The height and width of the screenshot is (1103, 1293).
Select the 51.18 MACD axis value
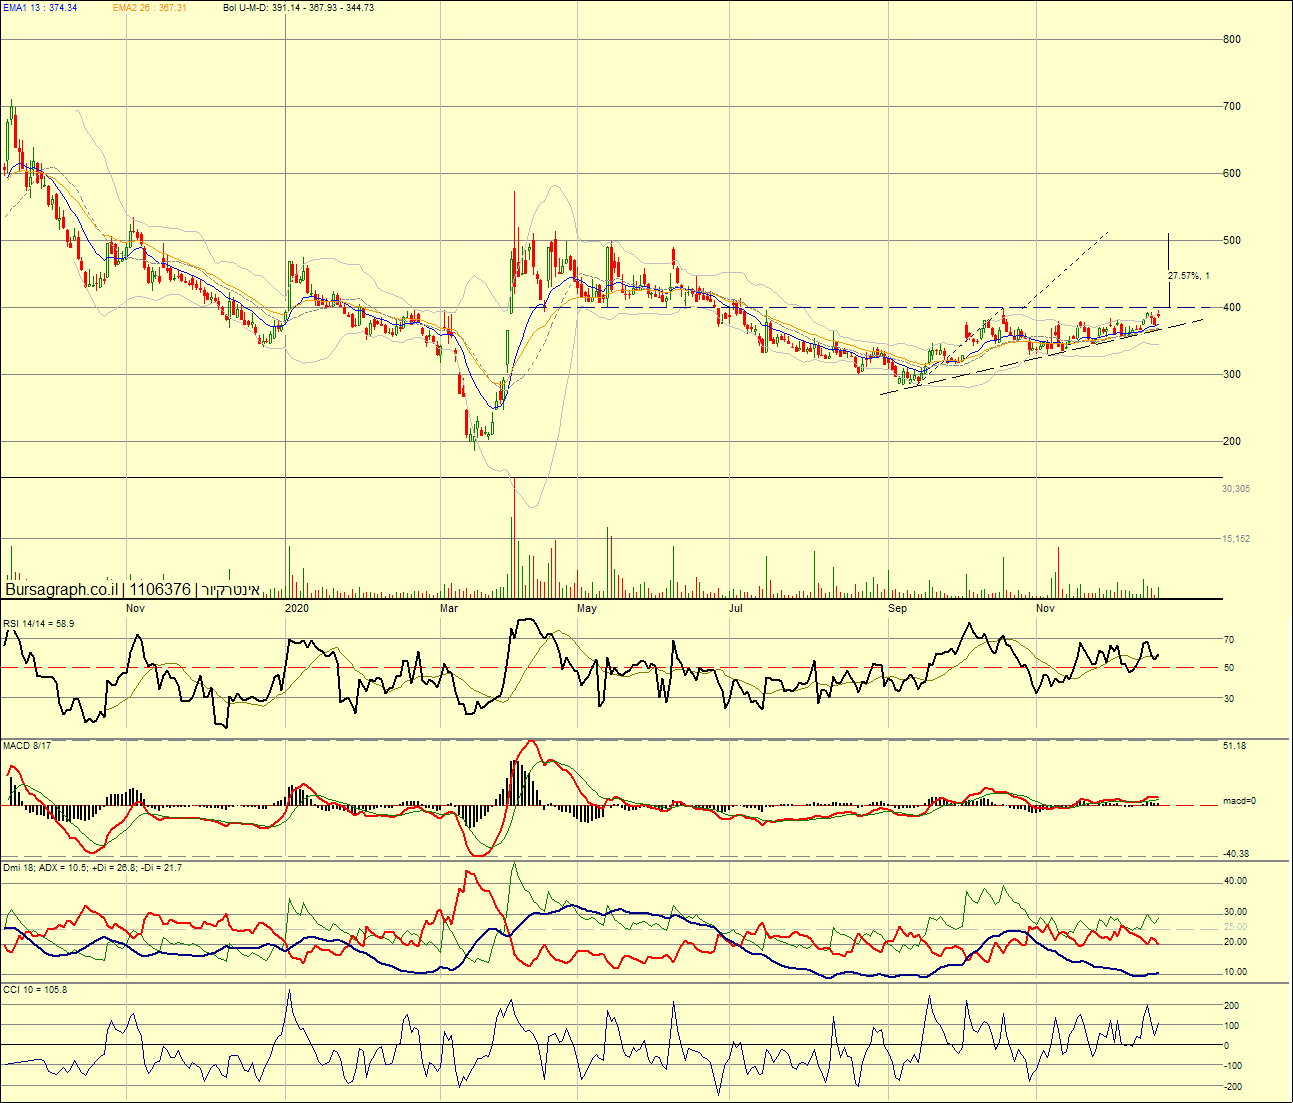[x=1235, y=746]
